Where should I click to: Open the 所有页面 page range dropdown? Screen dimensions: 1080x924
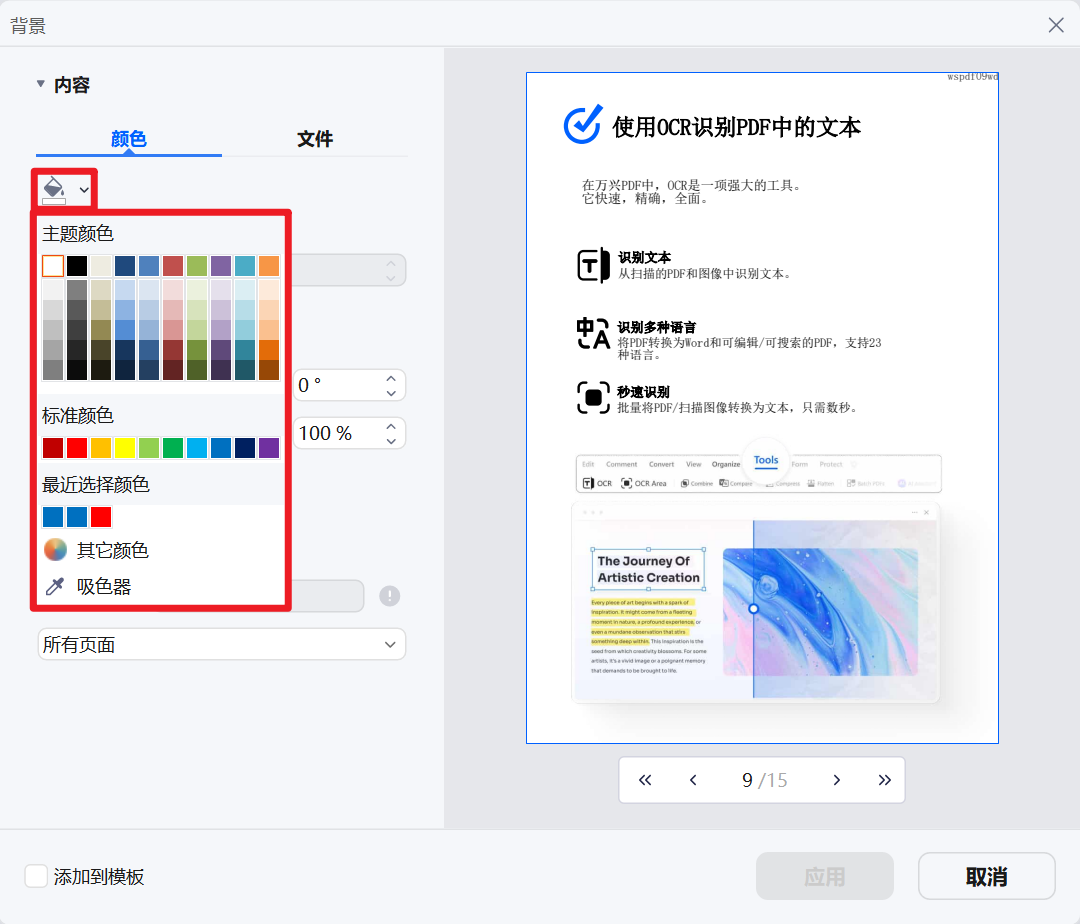pos(220,644)
